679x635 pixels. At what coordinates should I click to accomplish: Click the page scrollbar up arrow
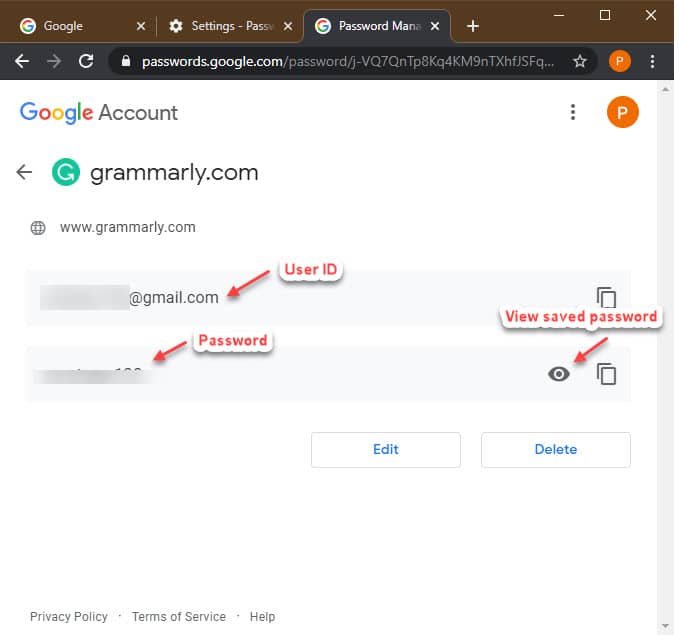(665, 90)
